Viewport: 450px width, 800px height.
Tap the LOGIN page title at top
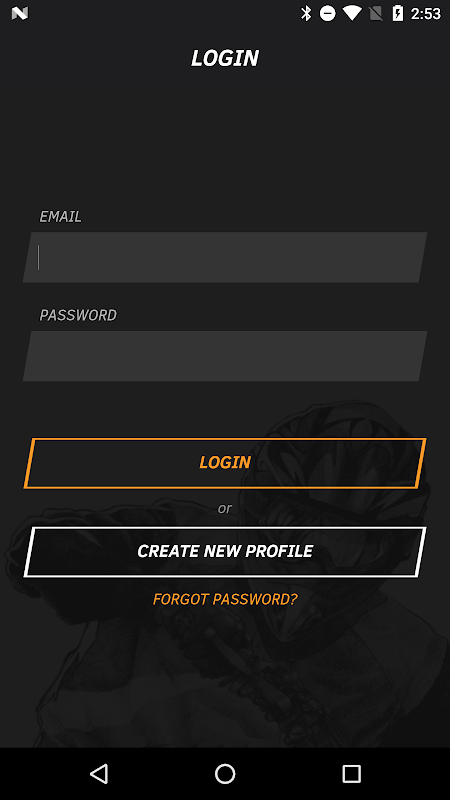pos(225,58)
